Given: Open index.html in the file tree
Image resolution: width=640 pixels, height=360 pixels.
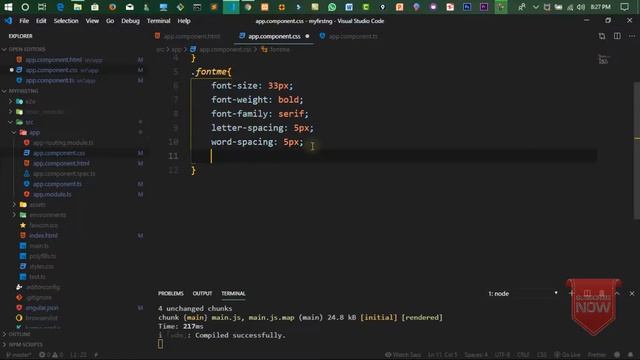Looking at the screenshot, I should 43,236.
